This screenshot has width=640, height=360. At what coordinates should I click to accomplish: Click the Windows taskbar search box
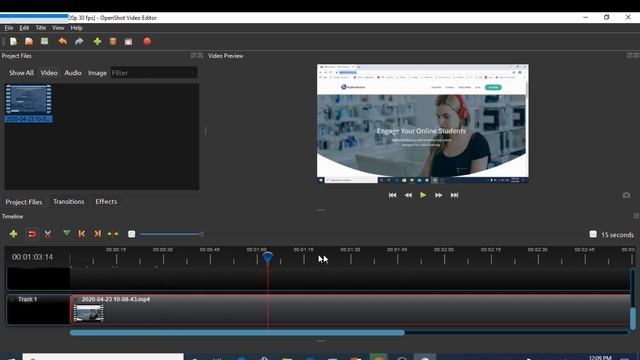103,357
